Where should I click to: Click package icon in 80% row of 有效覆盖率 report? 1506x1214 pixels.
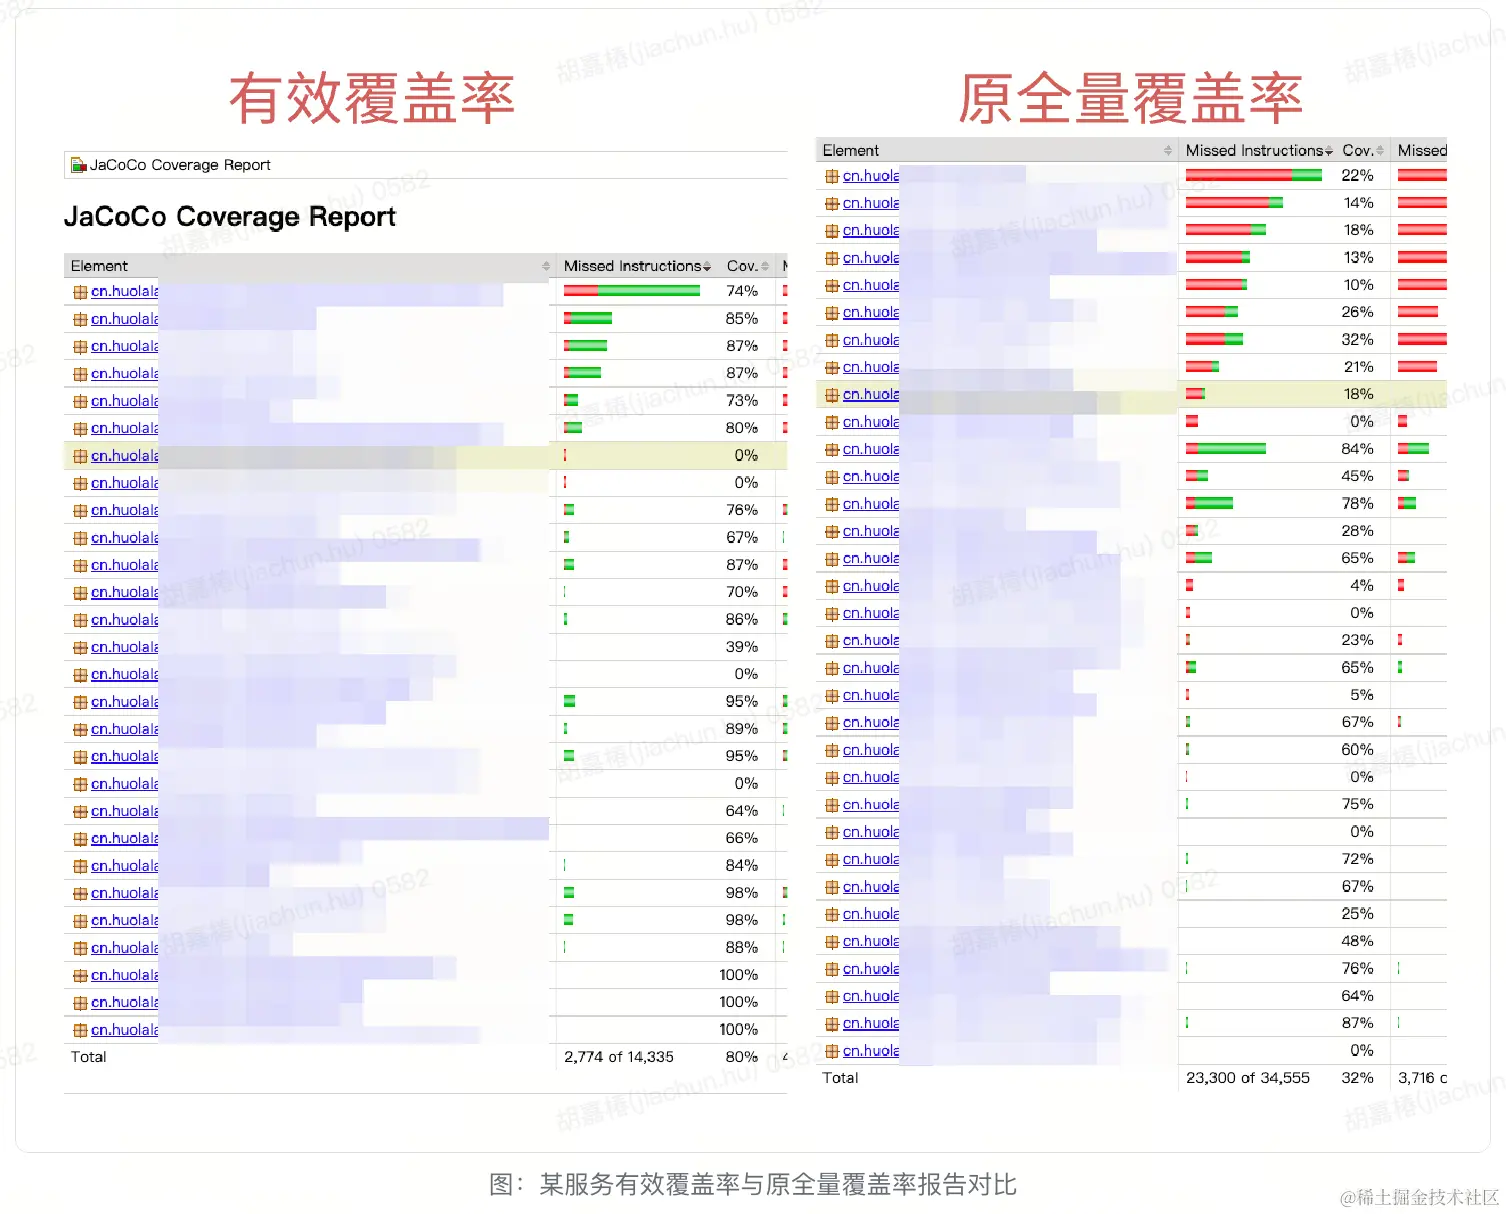(80, 428)
